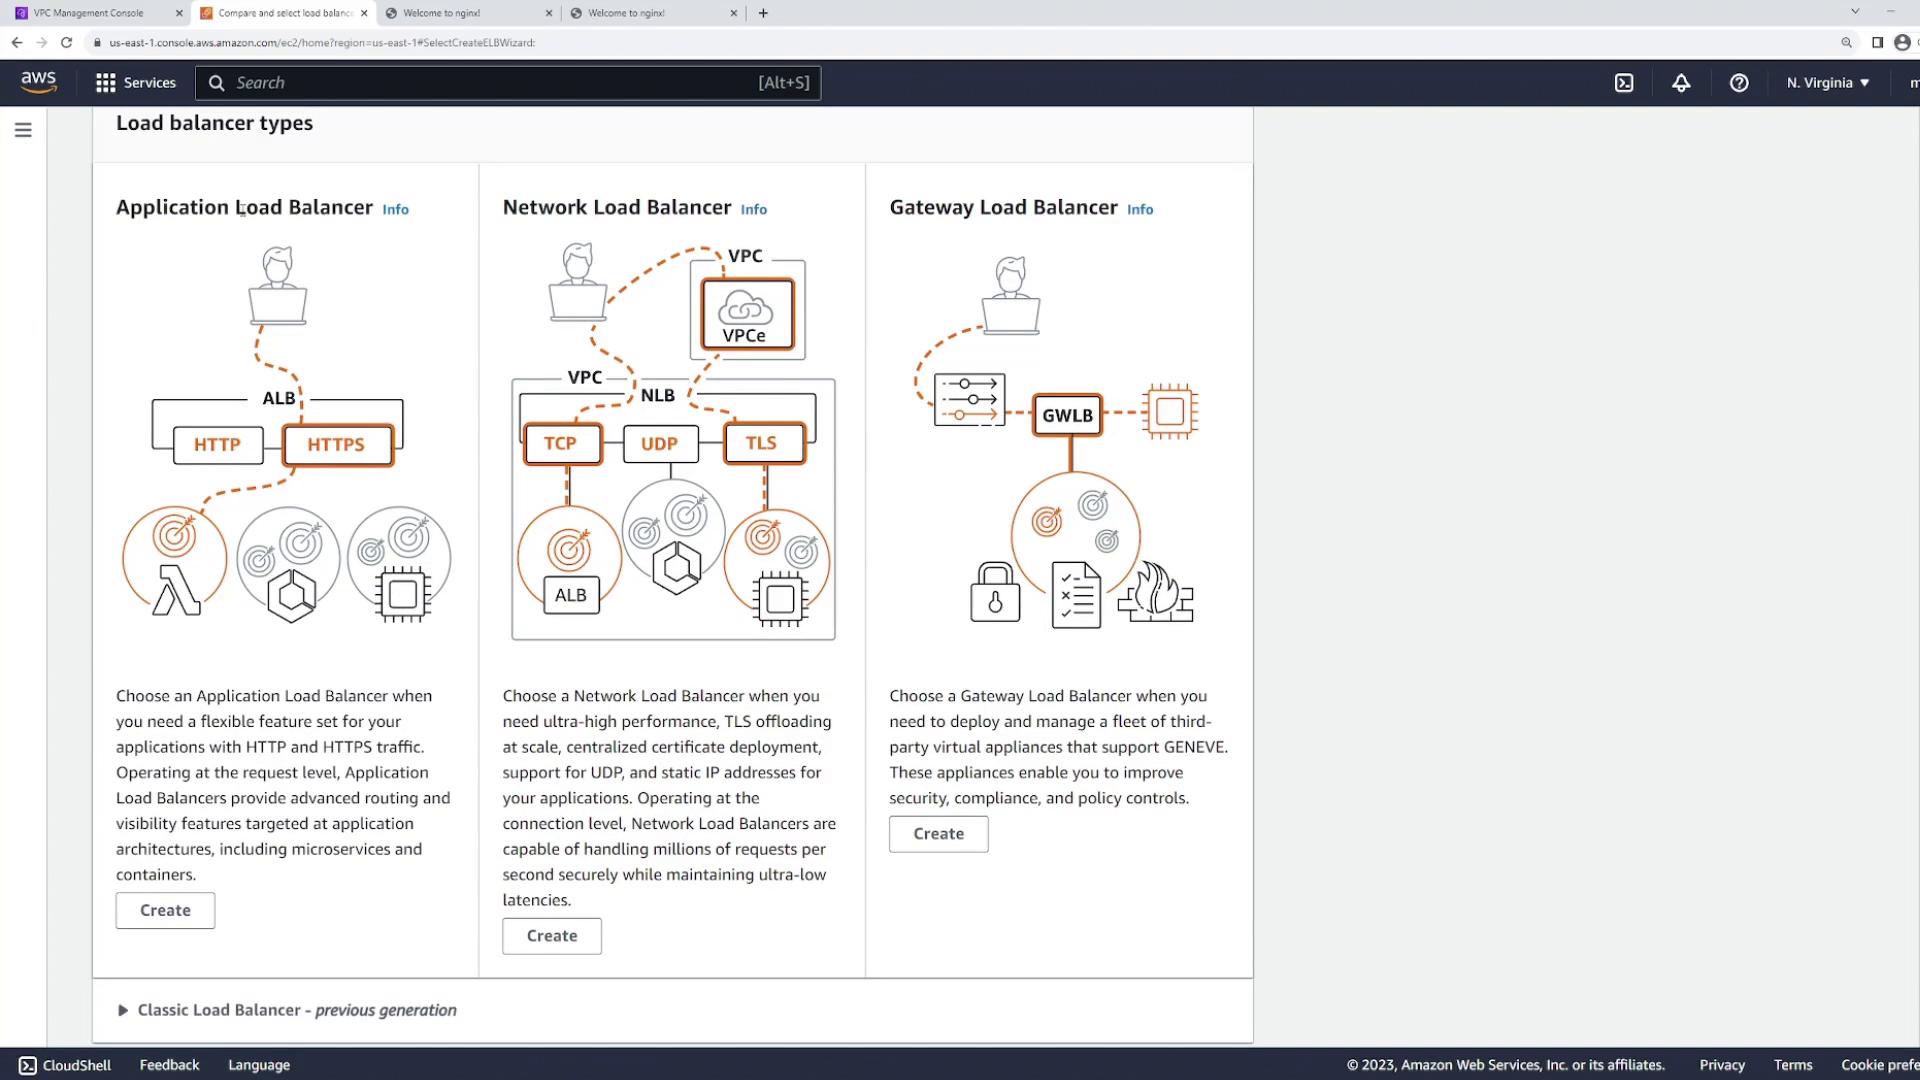Open the browser zoom magnifier icon
This screenshot has height=1080, width=1920.
tap(1846, 42)
